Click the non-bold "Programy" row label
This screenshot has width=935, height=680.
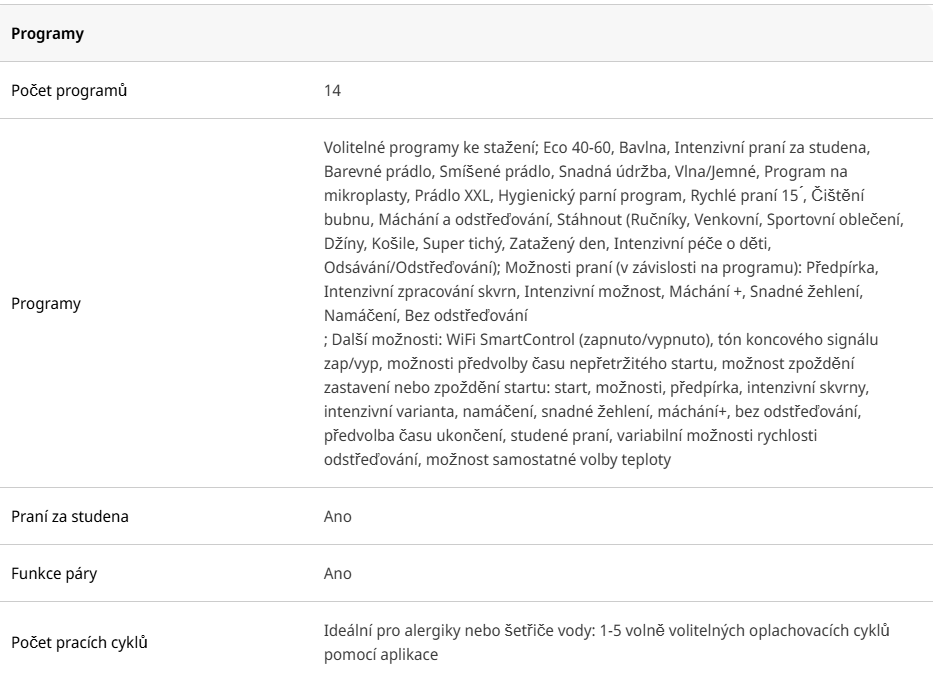point(46,302)
